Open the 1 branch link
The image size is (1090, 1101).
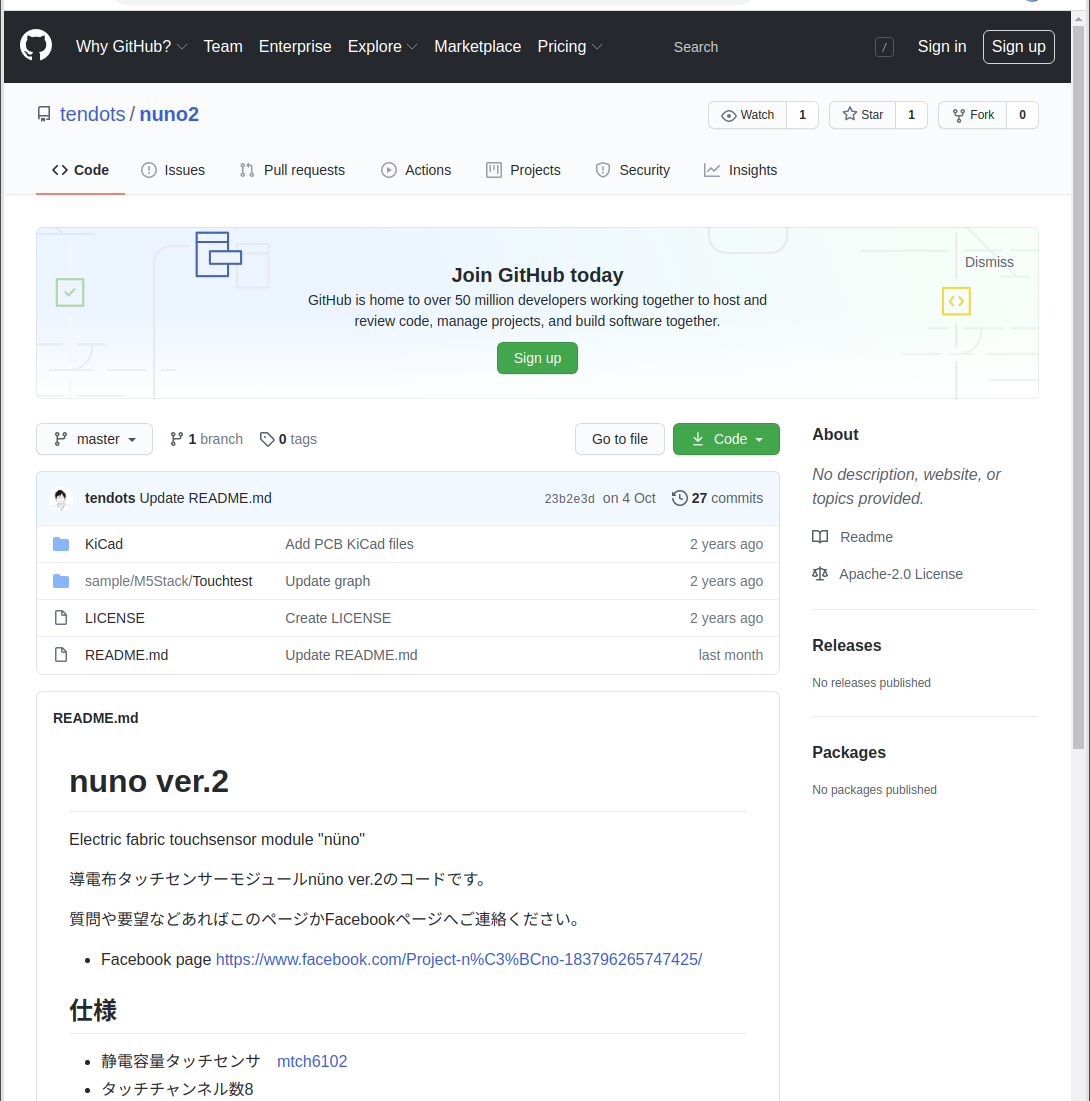[206, 440]
